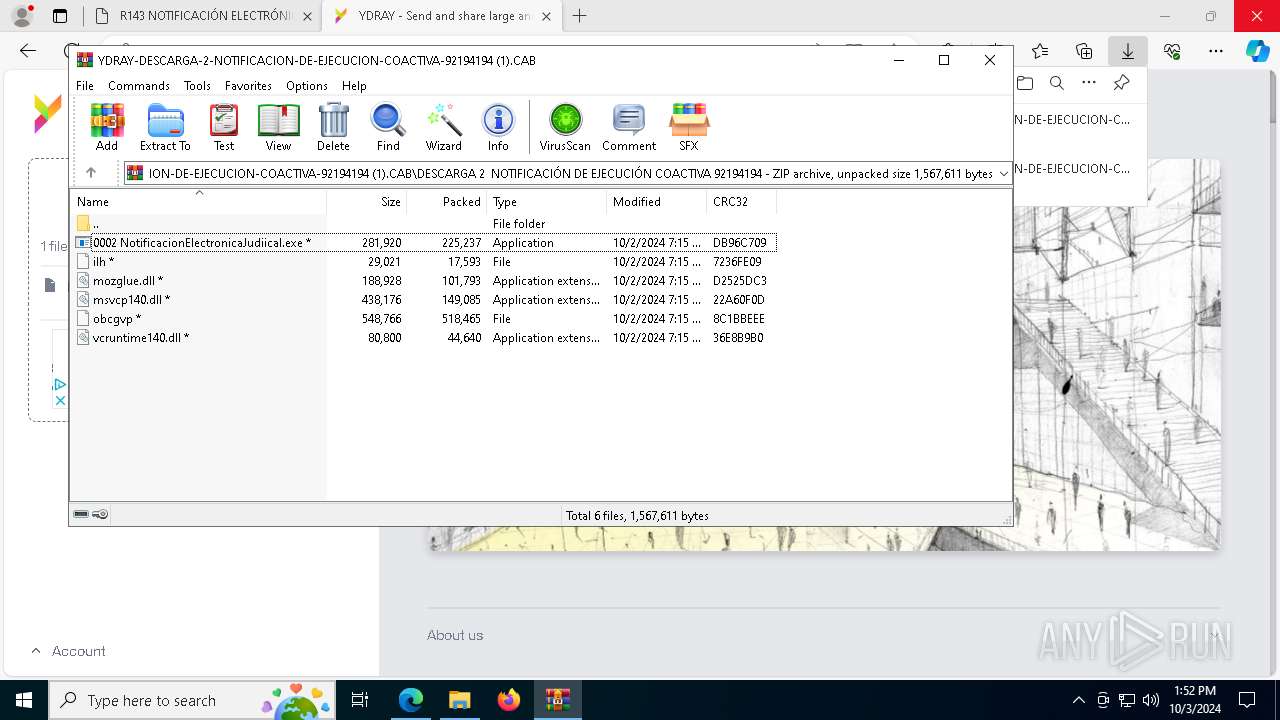Screen dimensions: 1280x720
Task: Click the volume icon in system tray
Action: (1151, 700)
